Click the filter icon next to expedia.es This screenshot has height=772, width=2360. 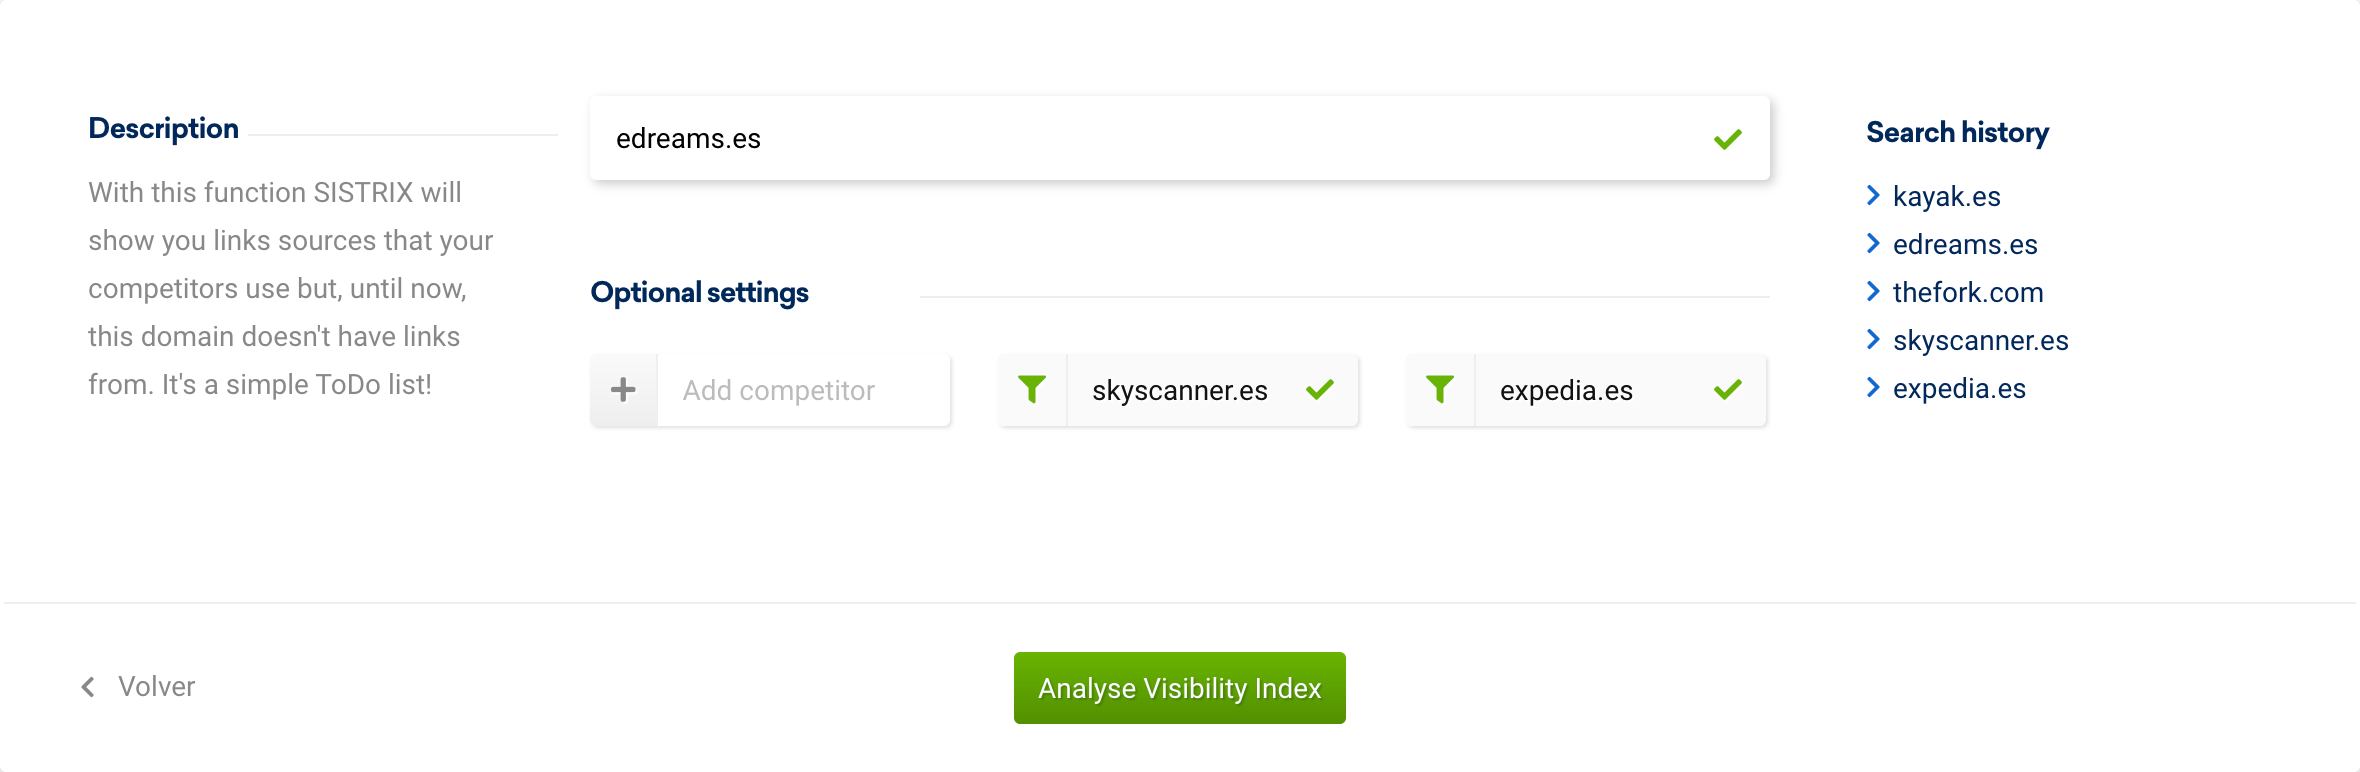pyautogui.click(x=1440, y=390)
